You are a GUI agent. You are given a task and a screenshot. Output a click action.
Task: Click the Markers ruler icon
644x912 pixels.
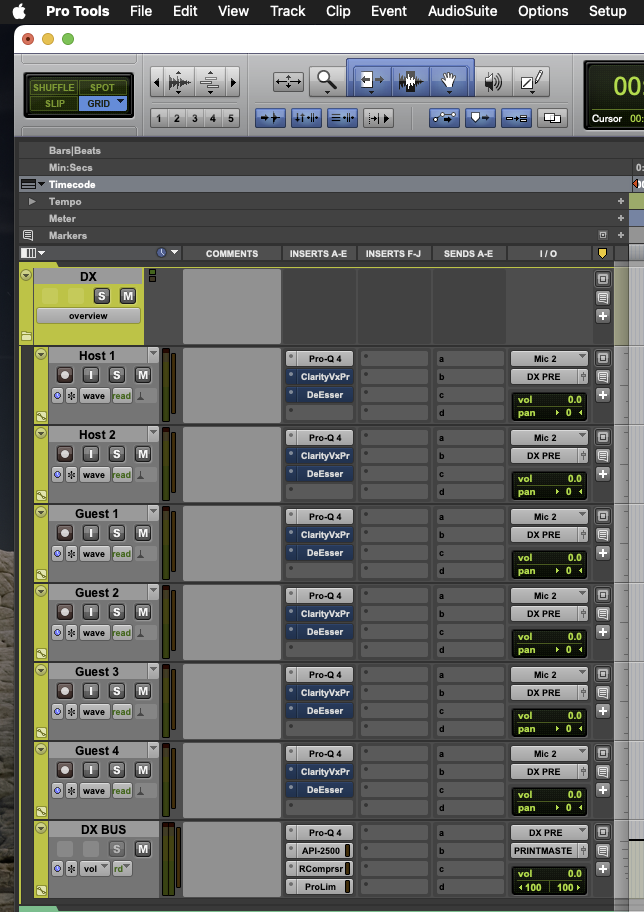pyautogui.click(x=27, y=236)
